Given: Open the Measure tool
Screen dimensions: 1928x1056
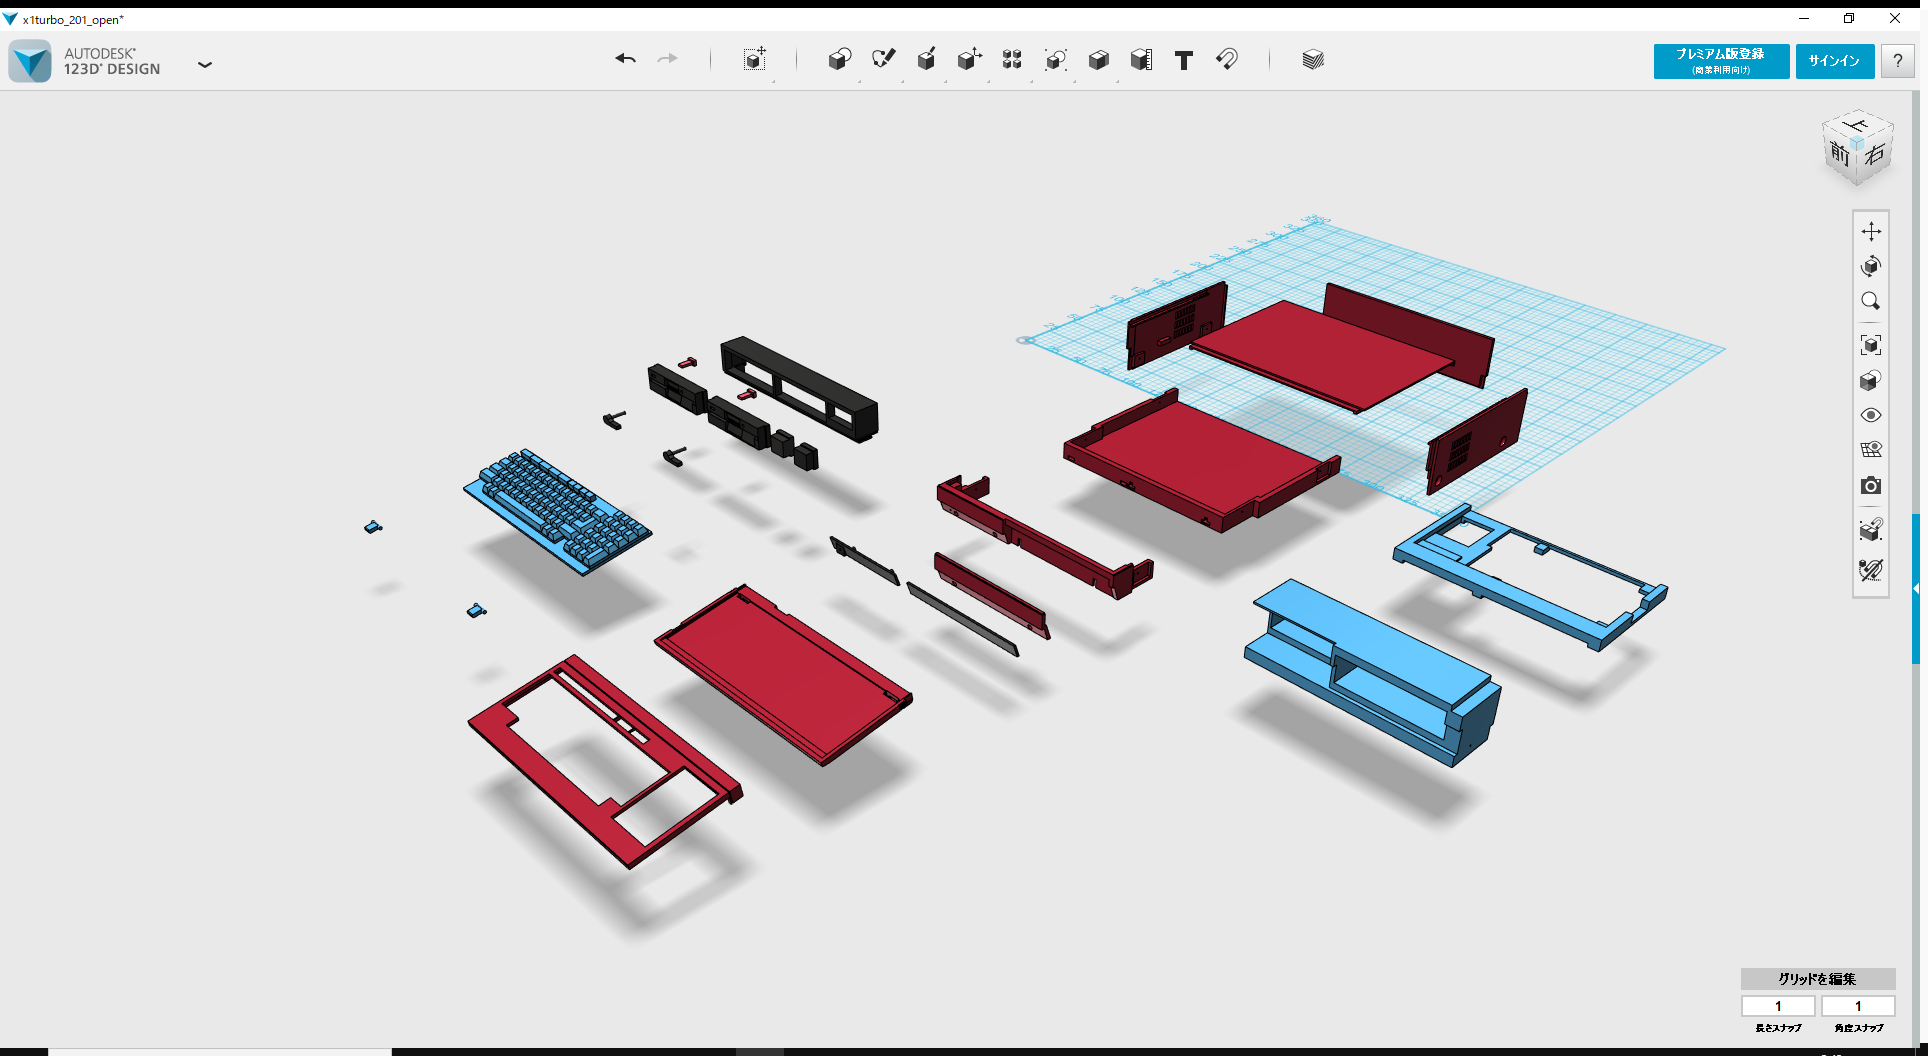Looking at the screenshot, I should tap(1142, 60).
